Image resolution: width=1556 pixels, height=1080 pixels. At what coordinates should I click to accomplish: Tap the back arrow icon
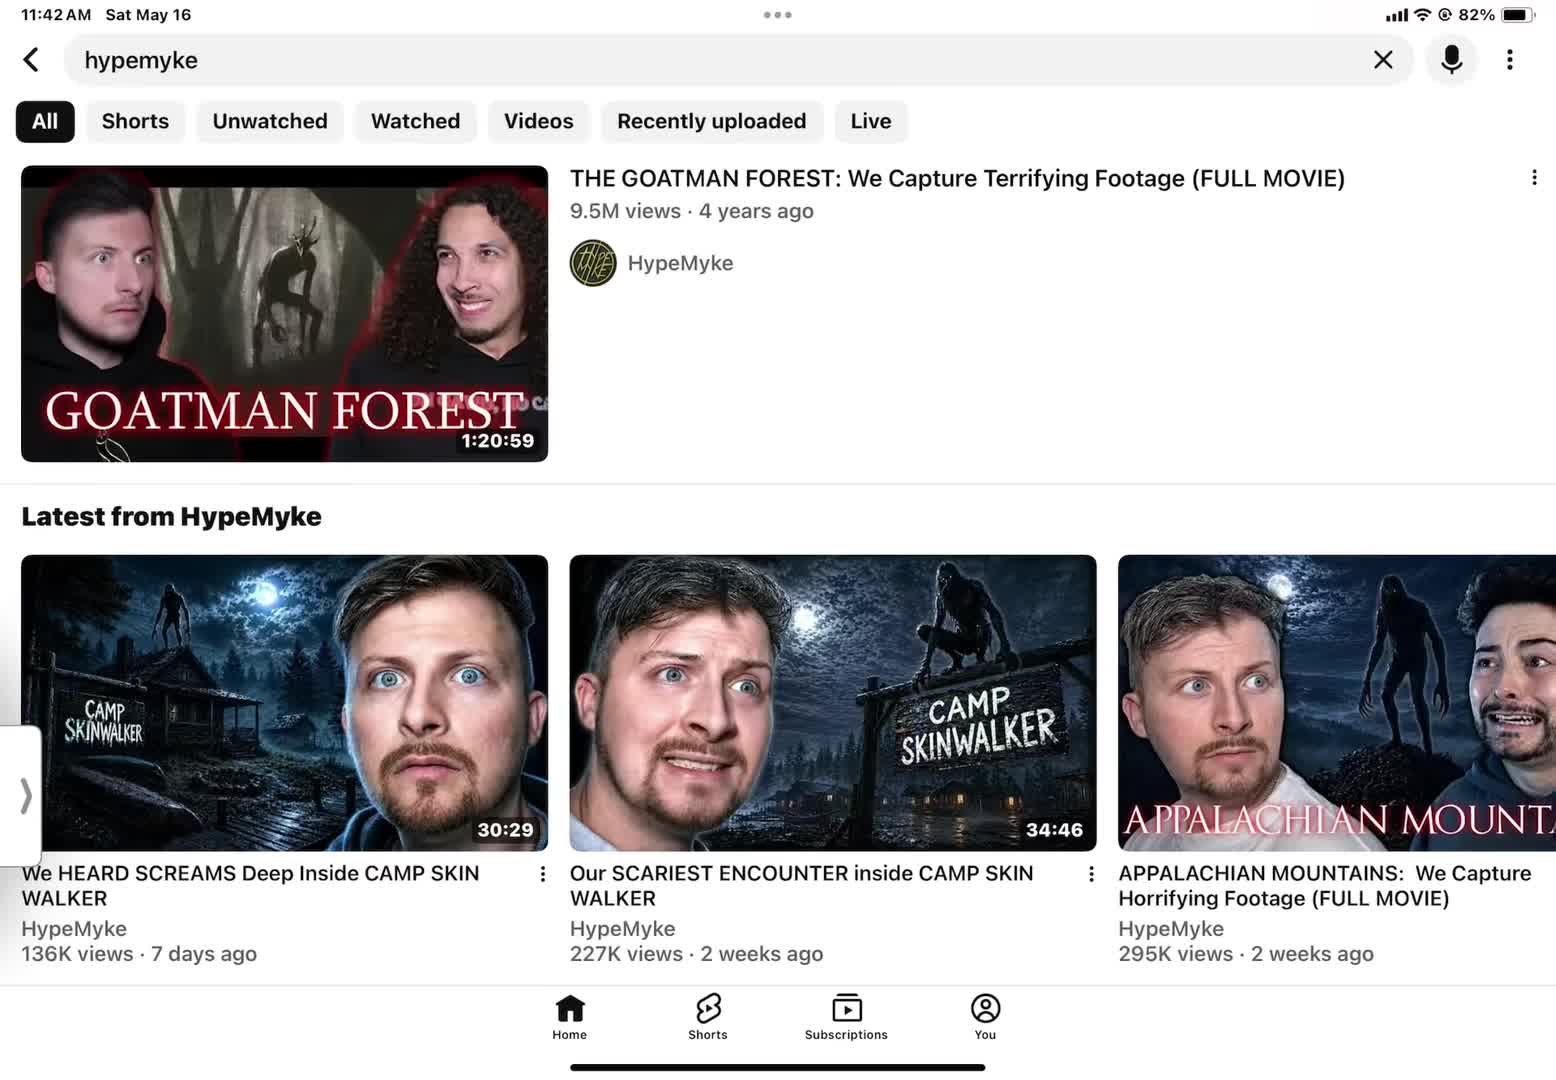pos(31,60)
